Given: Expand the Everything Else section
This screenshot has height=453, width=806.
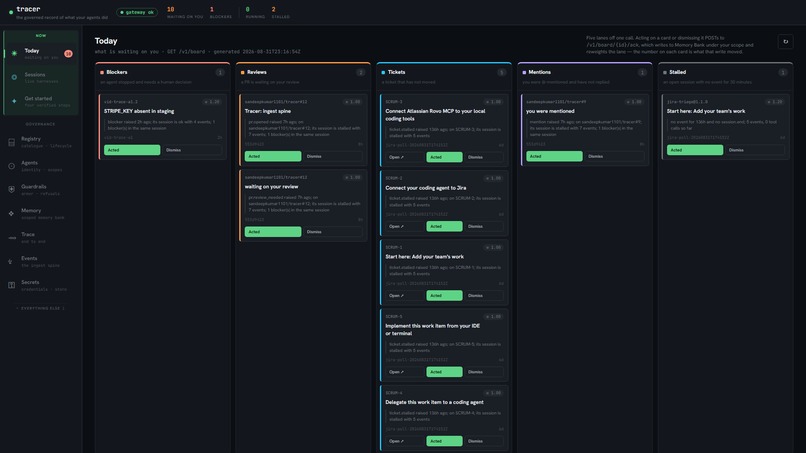Looking at the screenshot, I should [x=41, y=308].
